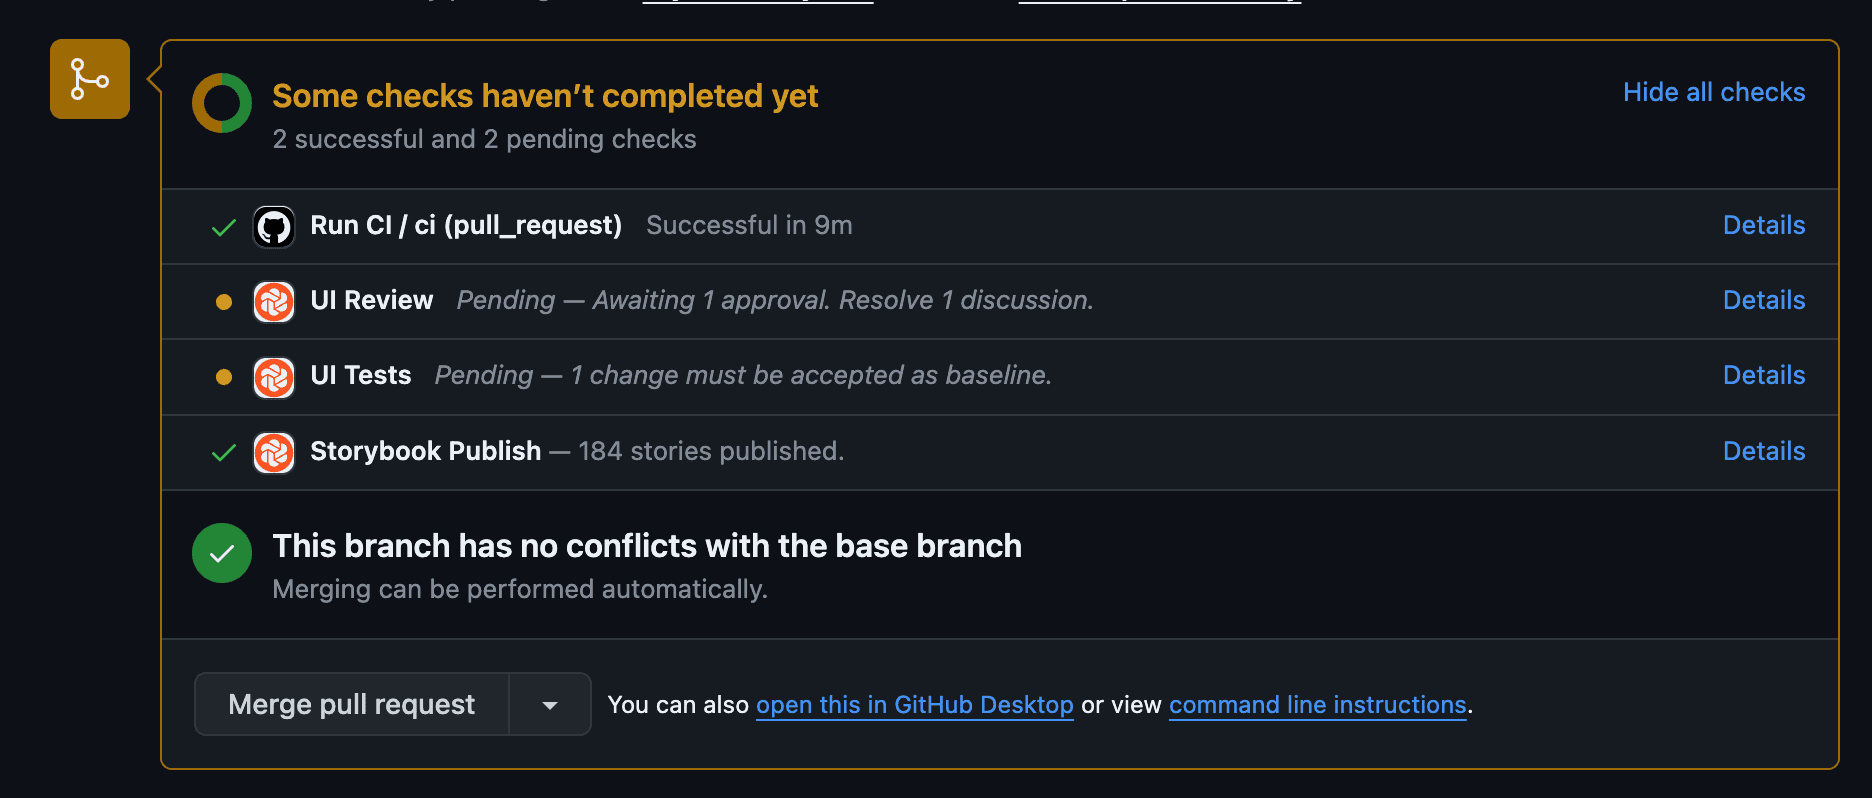Open Details for UI Review check
The width and height of the screenshot is (1872, 798).
click(x=1764, y=300)
